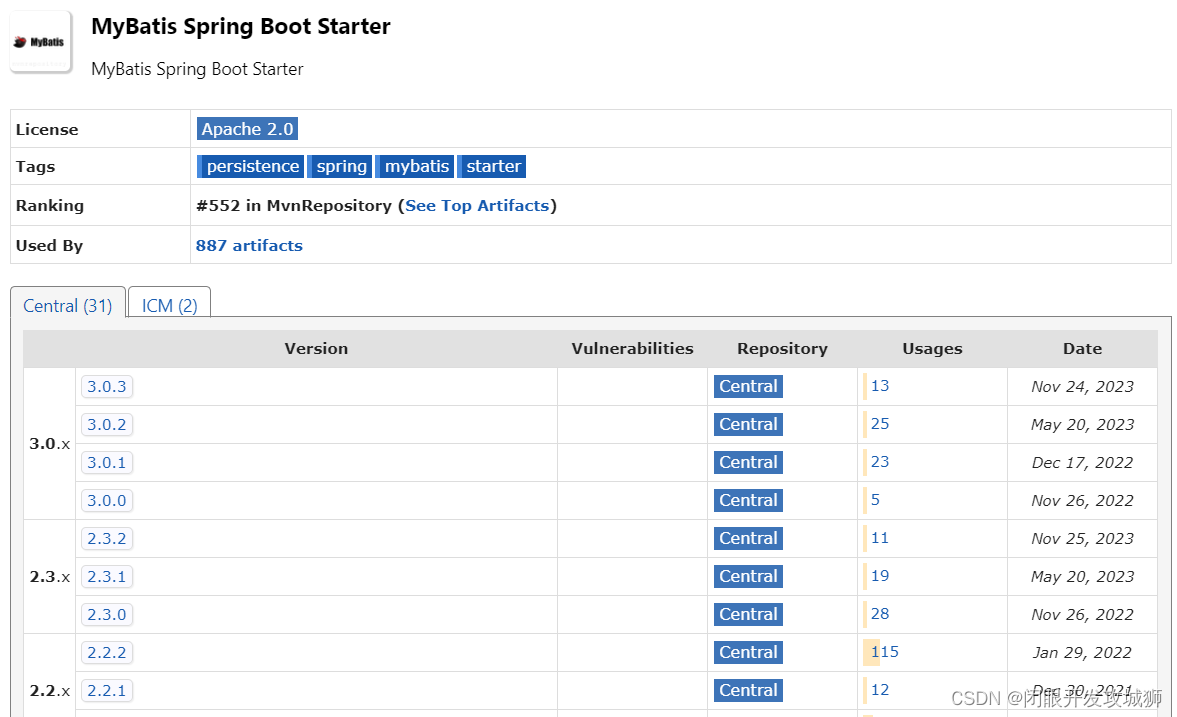Image resolution: width=1177 pixels, height=717 pixels.
Task: Open the 11 usages of version 2.3.2
Action: point(880,538)
